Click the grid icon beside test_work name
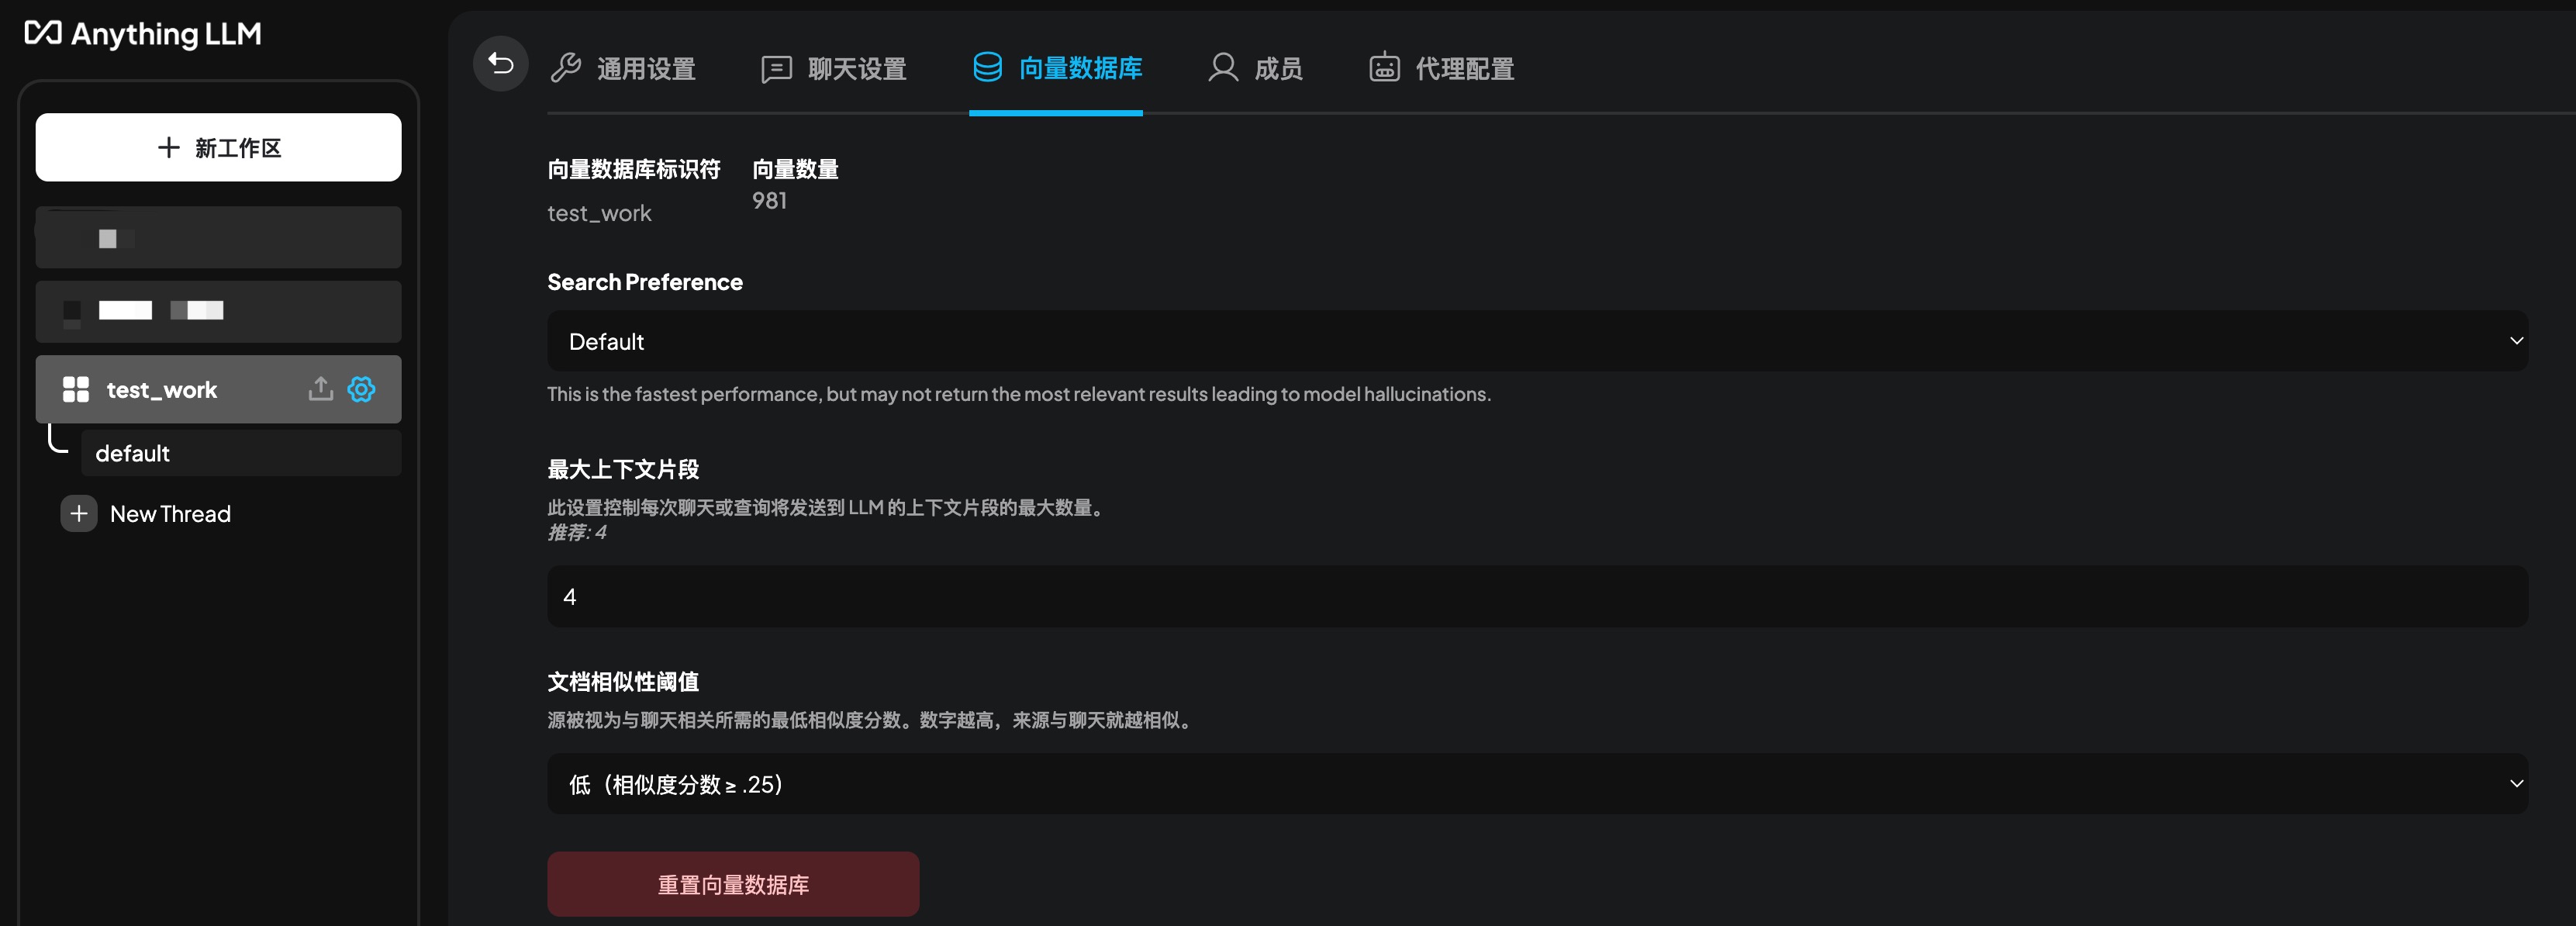The image size is (2576, 926). pyautogui.click(x=75, y=390)
